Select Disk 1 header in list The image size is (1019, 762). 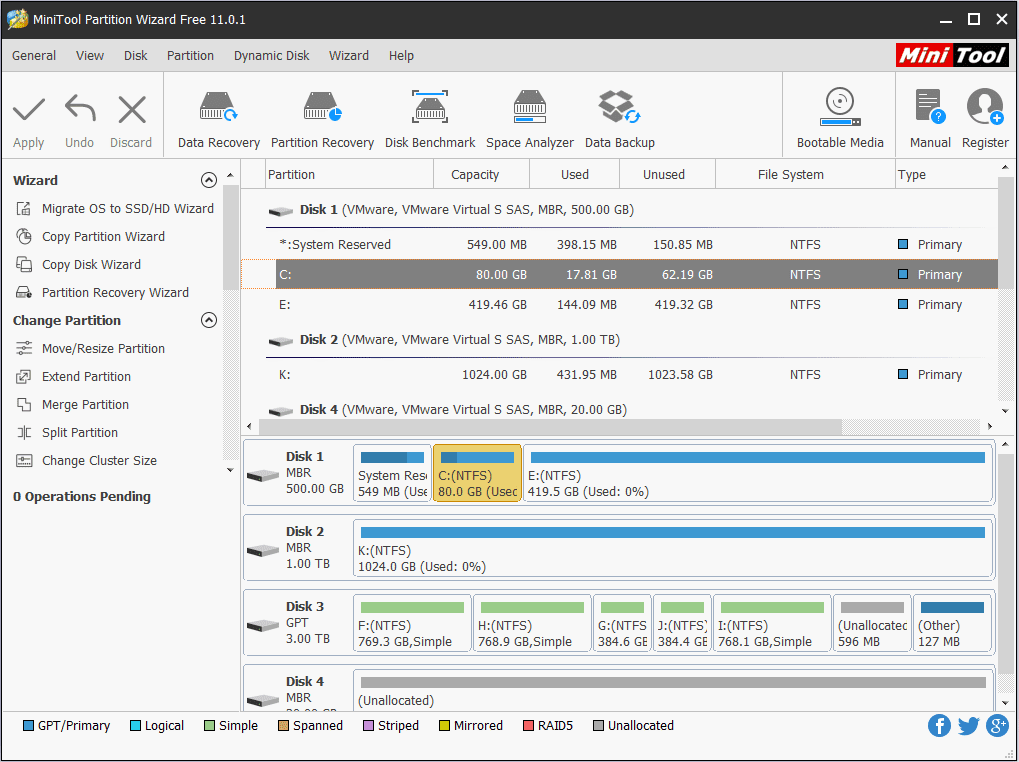click(451, 210)
